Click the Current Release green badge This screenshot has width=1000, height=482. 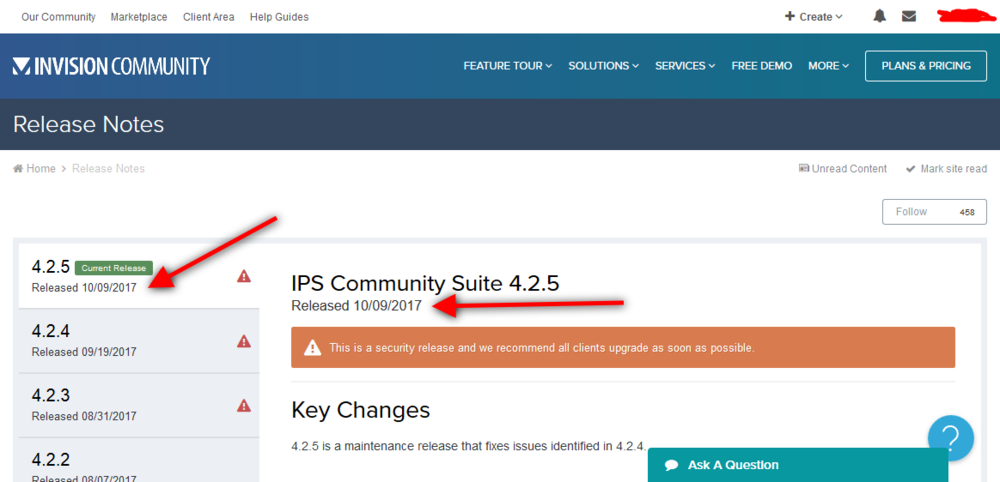[114, 268]
